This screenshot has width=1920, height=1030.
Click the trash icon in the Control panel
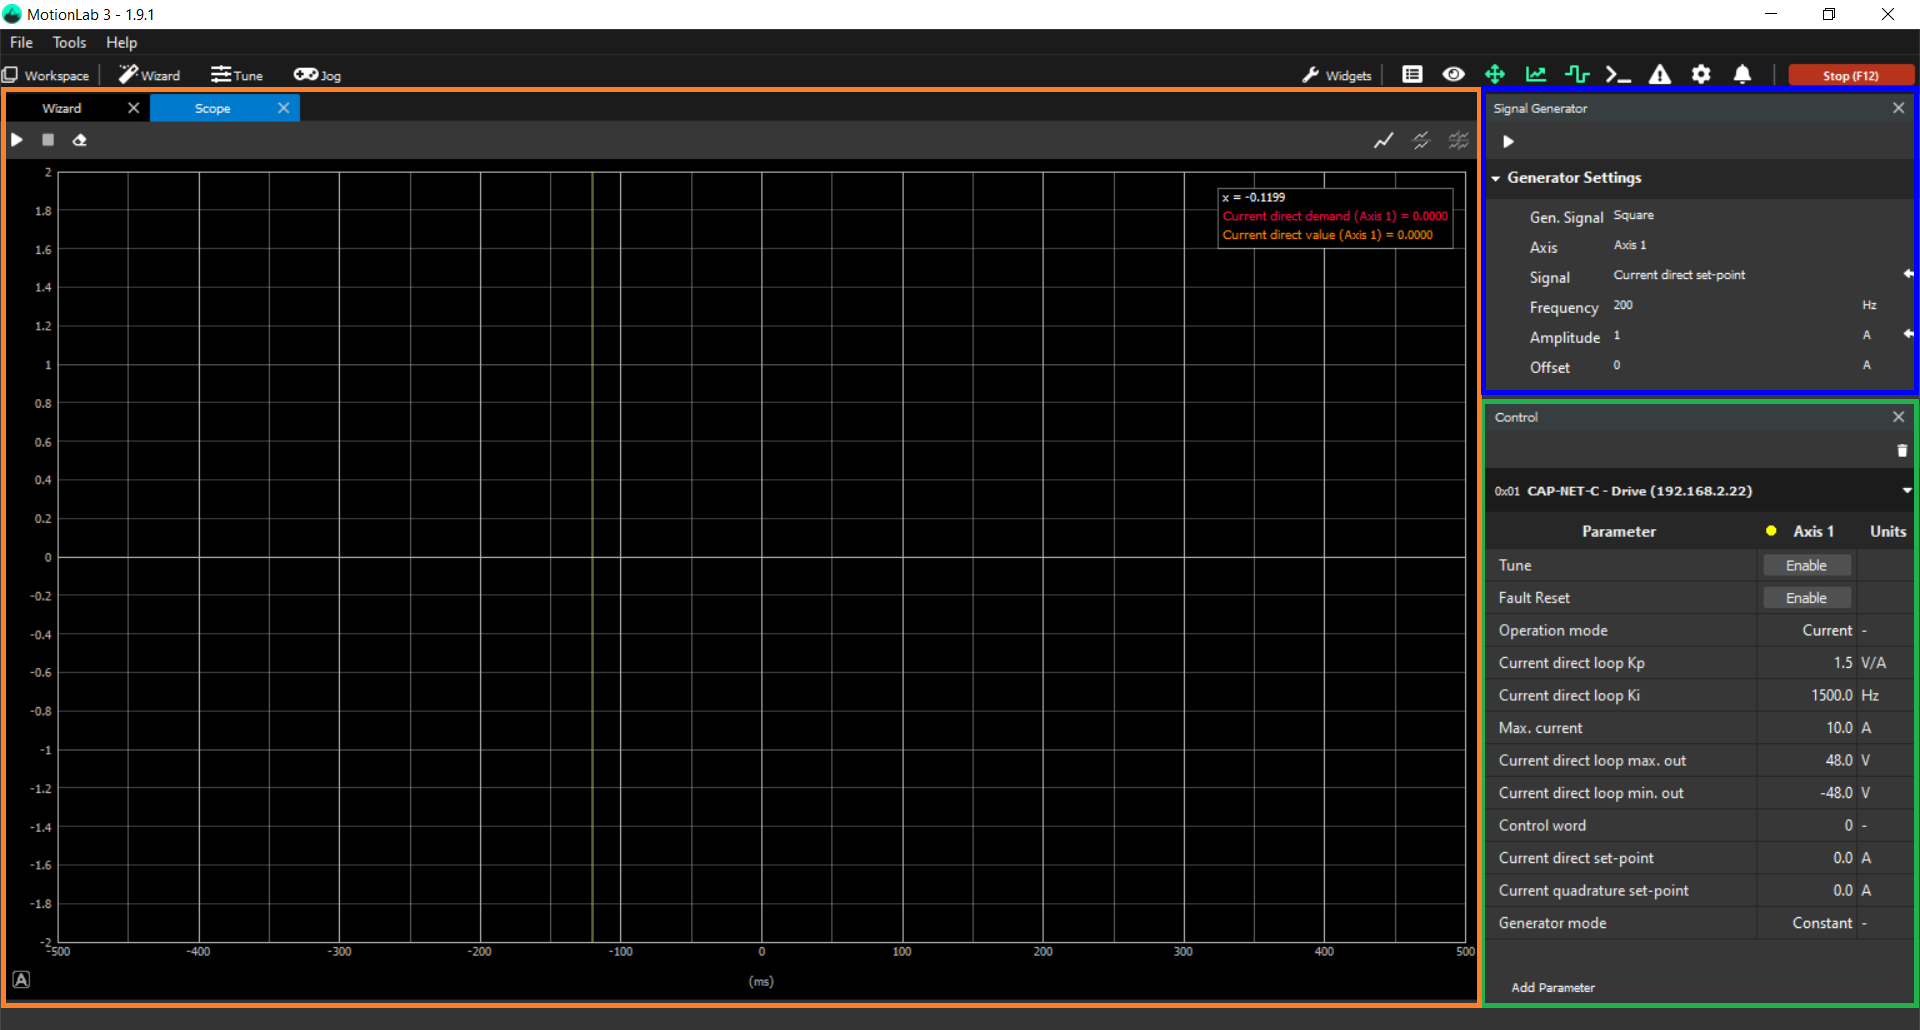[x=1902, y=451]
